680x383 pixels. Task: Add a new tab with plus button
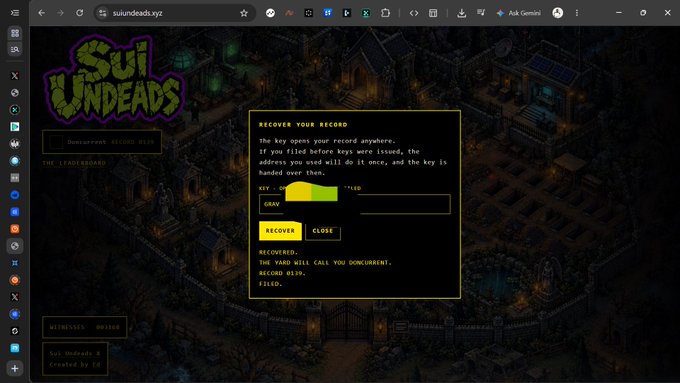pos(15,369)
